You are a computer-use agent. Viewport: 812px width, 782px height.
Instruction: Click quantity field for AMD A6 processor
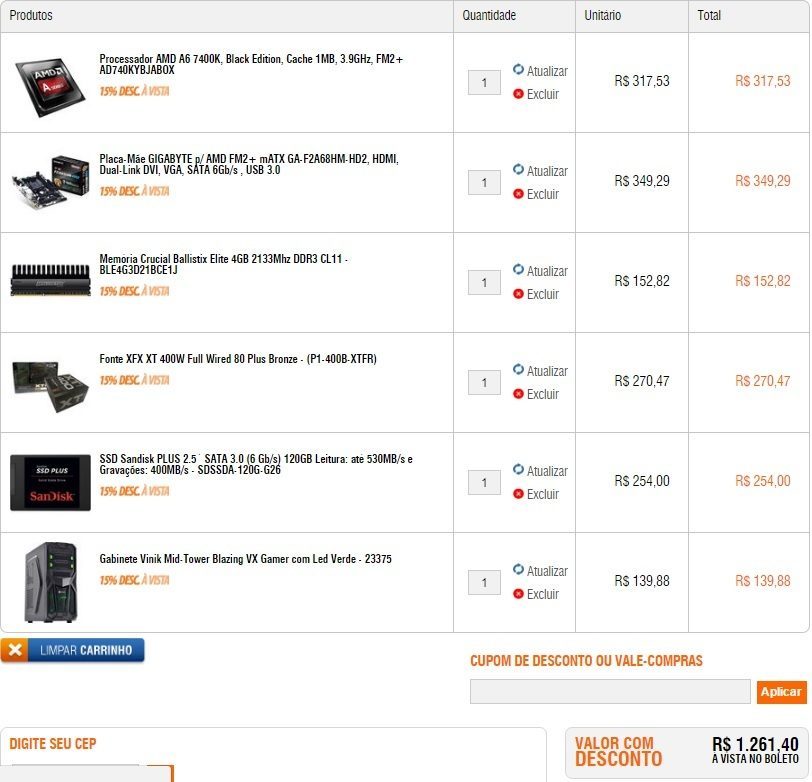point(484,82)
